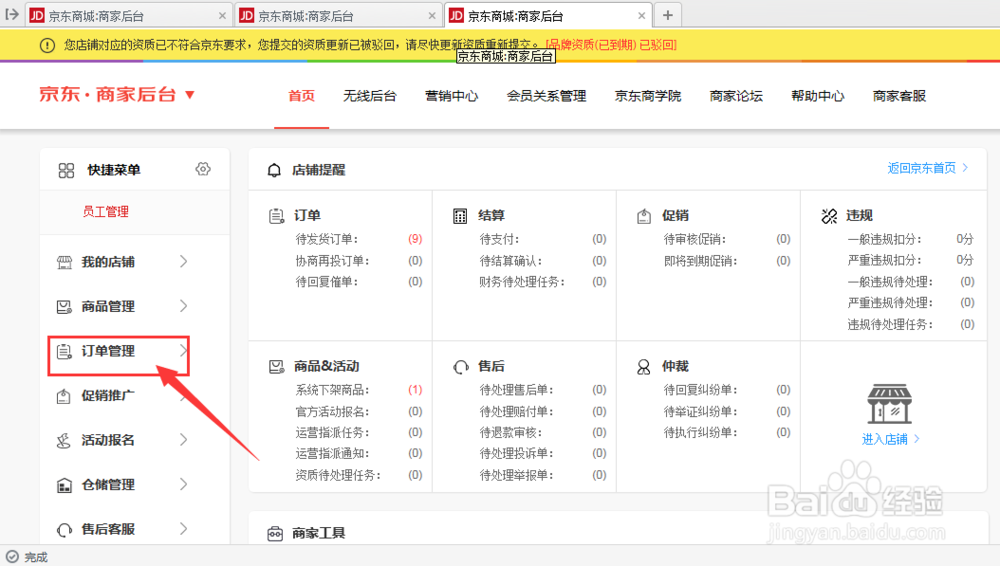Viewport: 1000px width, 566px height.
Task: Click the 售后客服 sidebar icon
Action: (x=64, y=530)
